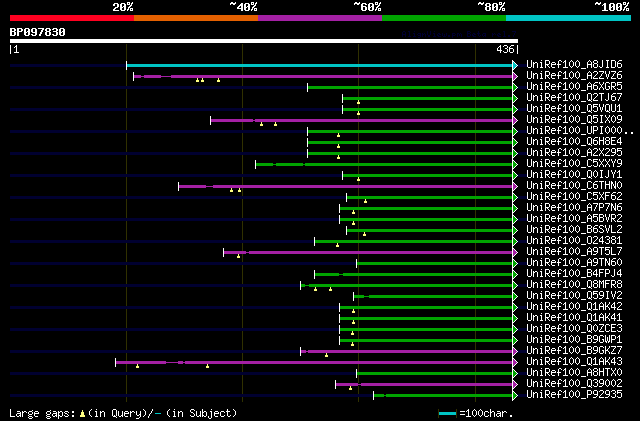This screenshot has width=640, height=421.
Task: Click the ~100% label above the color scale
Action: coord(612,7)
